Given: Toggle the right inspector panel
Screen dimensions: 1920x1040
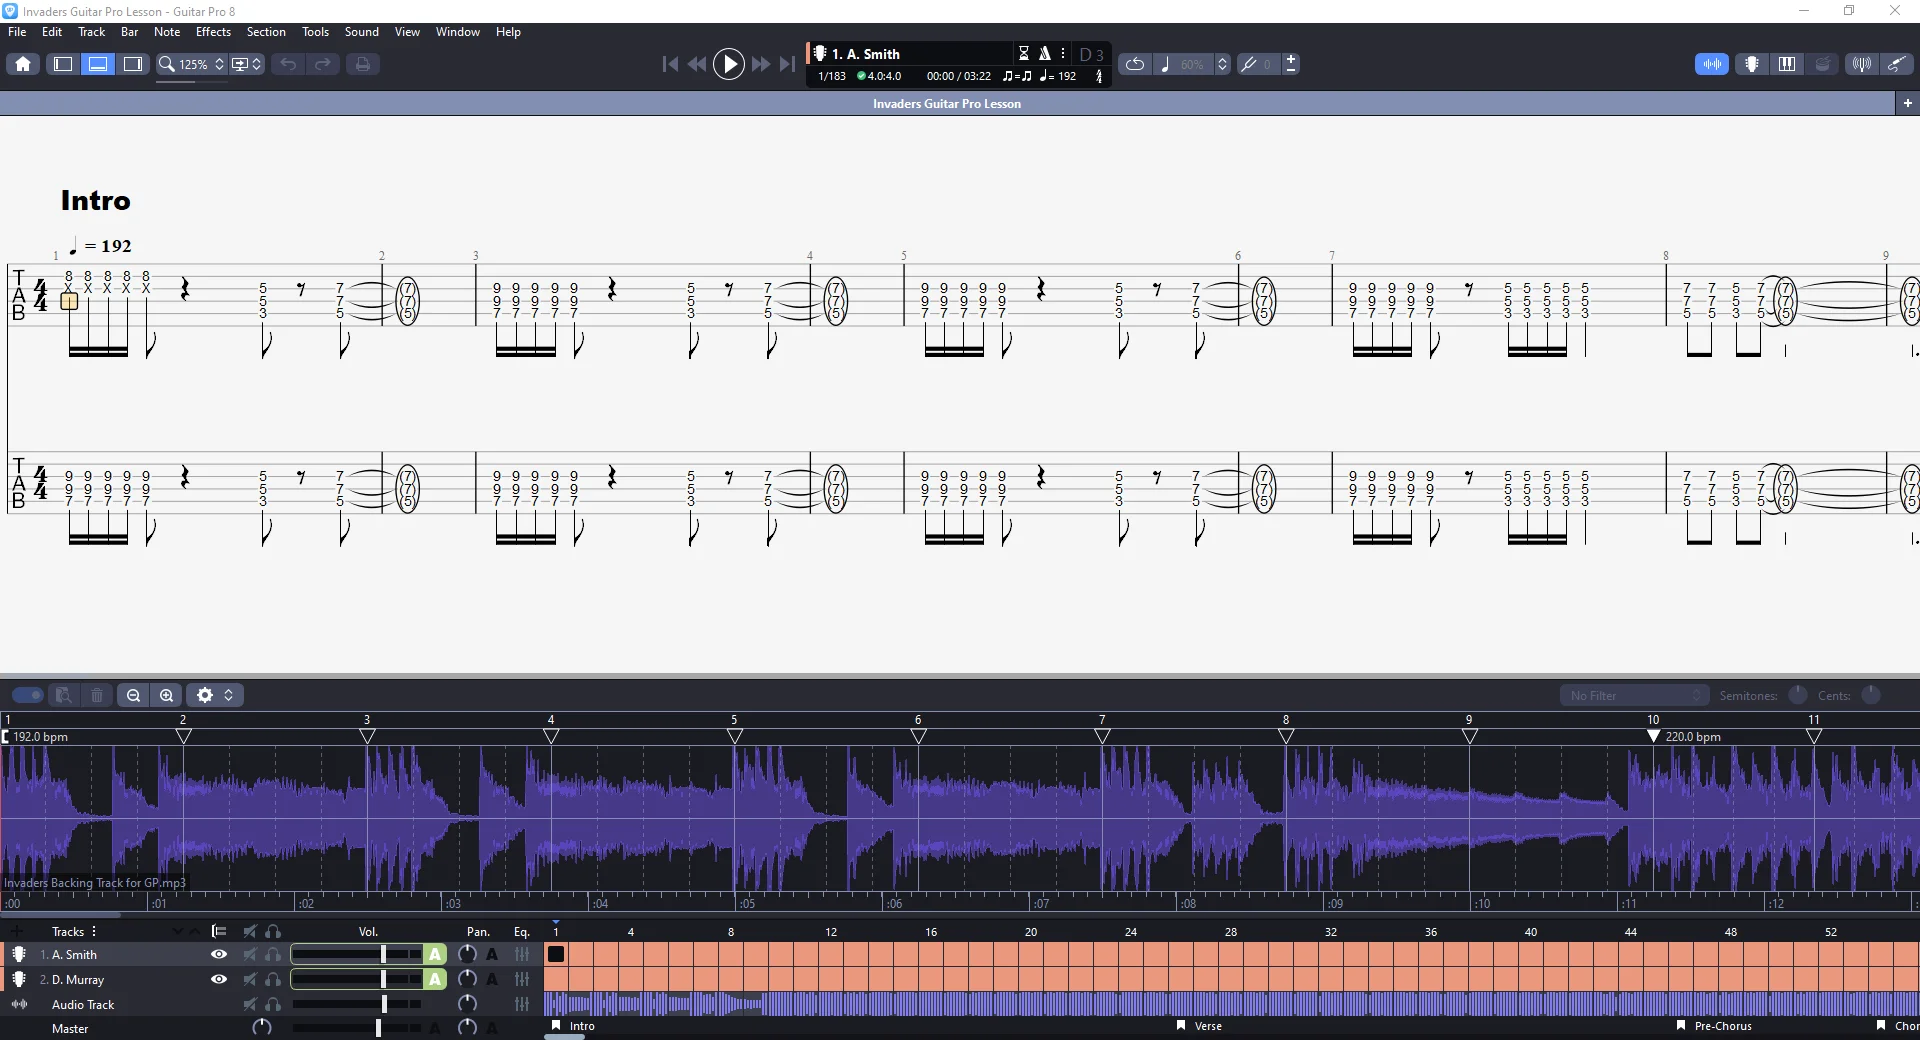Looking at the screenshot, I should click(133, 64).
